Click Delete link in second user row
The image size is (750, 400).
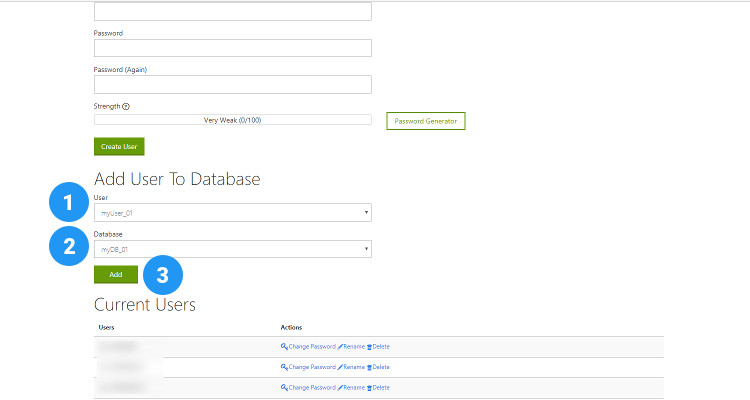[381, 367]
